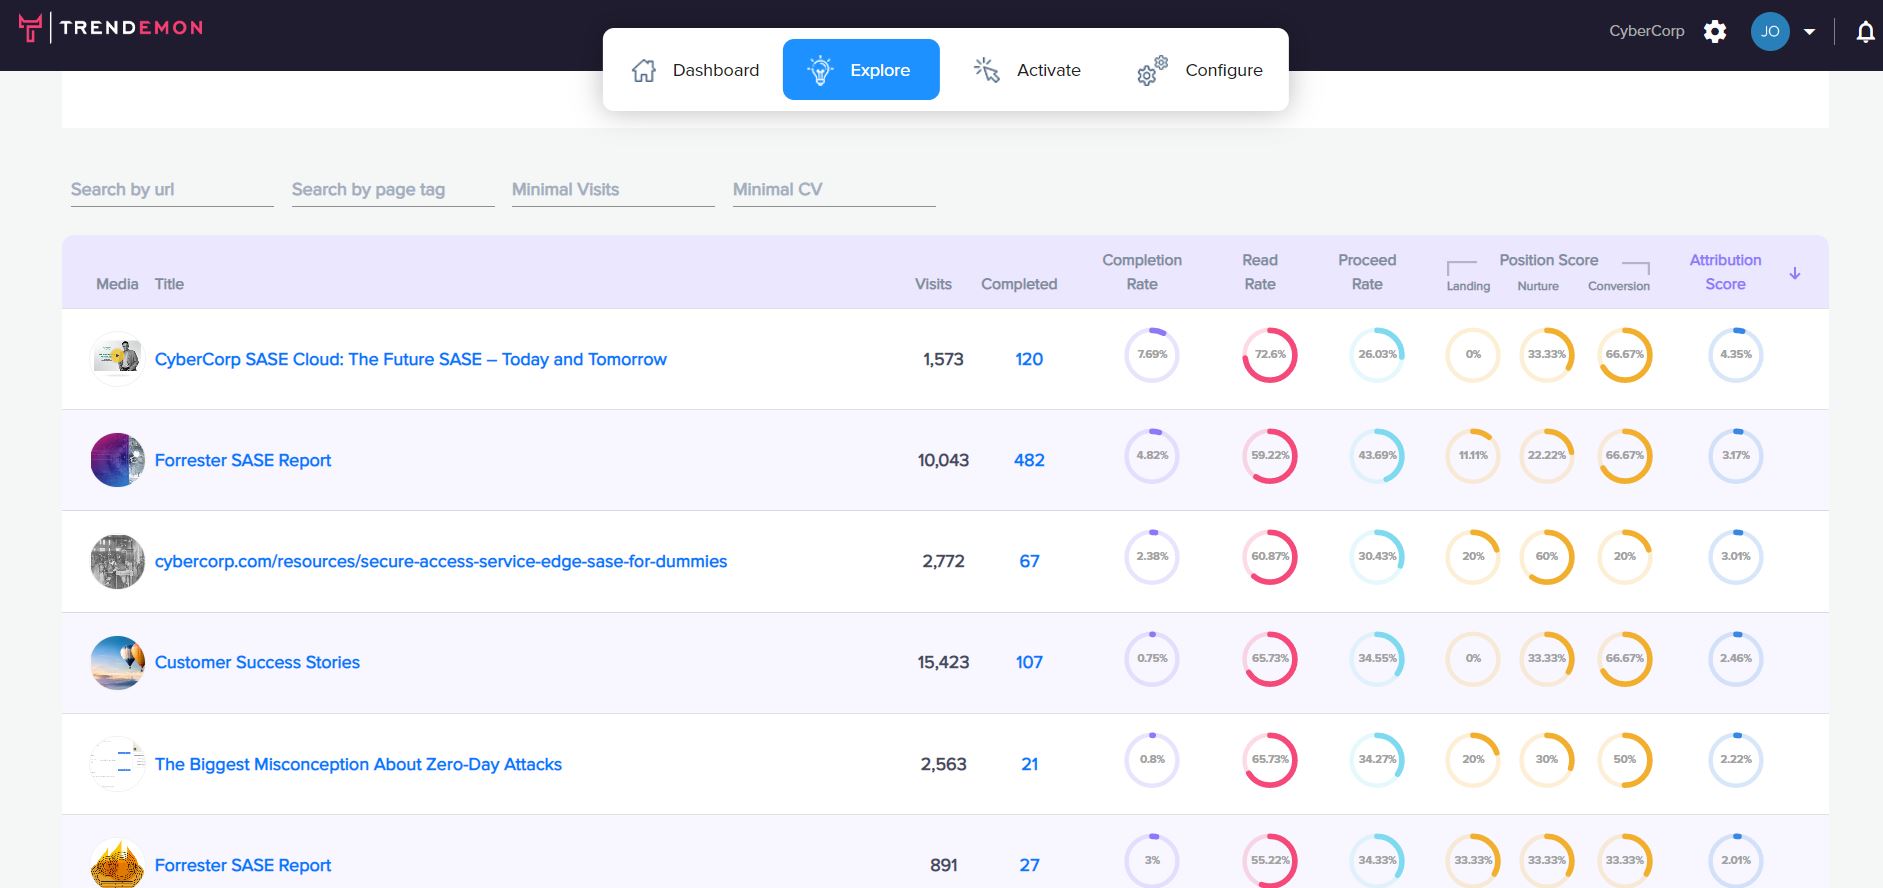Click the 0.75% completion rate gauge
Image resolution: width=1883 pixels, height=888 pixels.
click(x=1152, y=658)
